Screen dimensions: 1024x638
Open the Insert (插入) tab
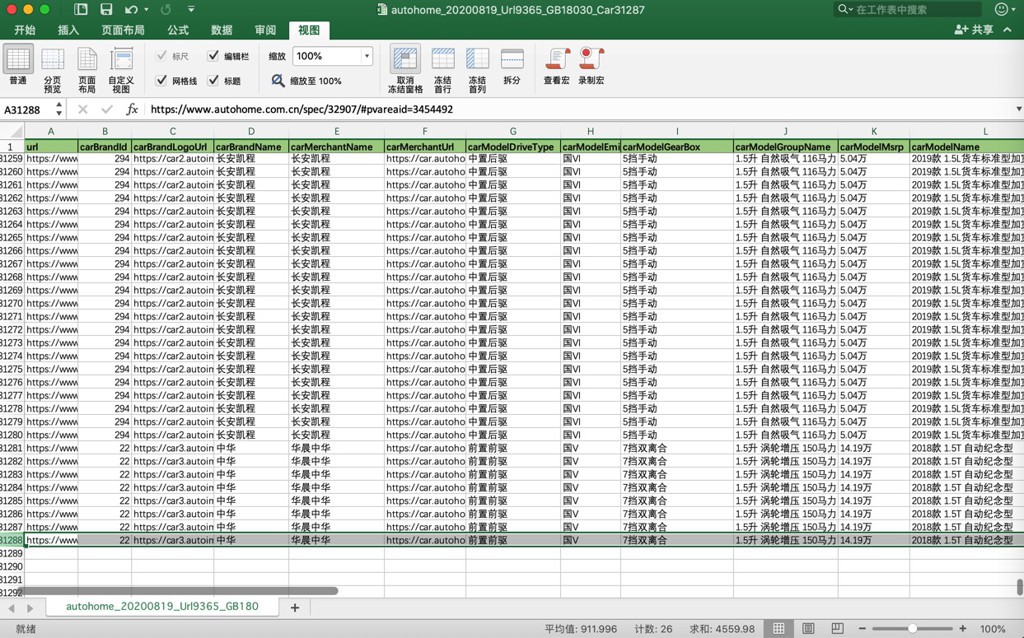coord(68,30)
